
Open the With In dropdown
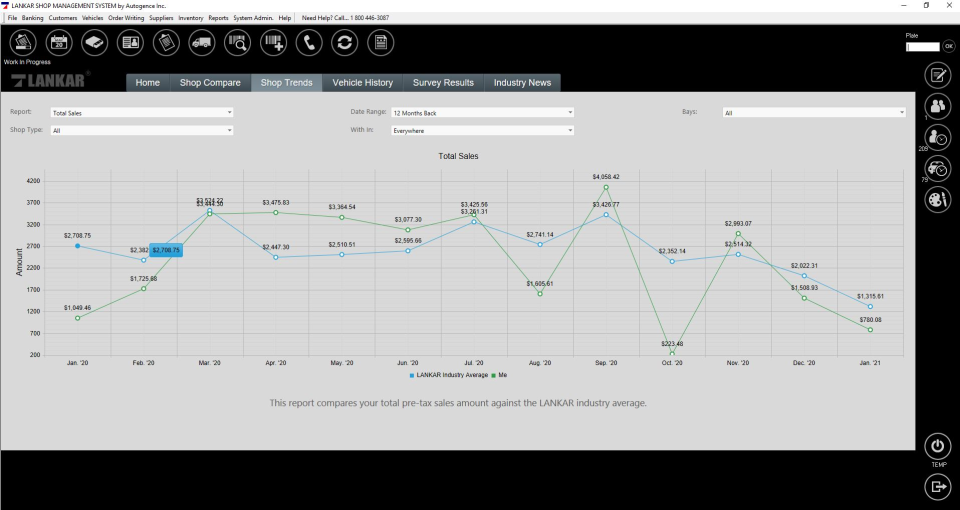[482, 130]
